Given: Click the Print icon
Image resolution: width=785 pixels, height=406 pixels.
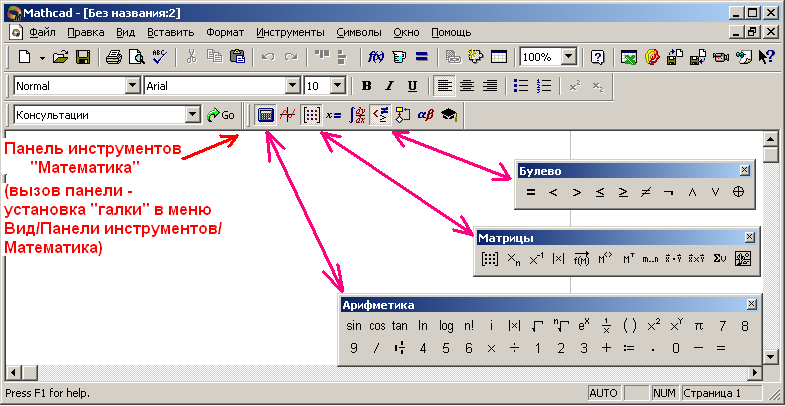Looking at the screenshot, I should [114, 57].
